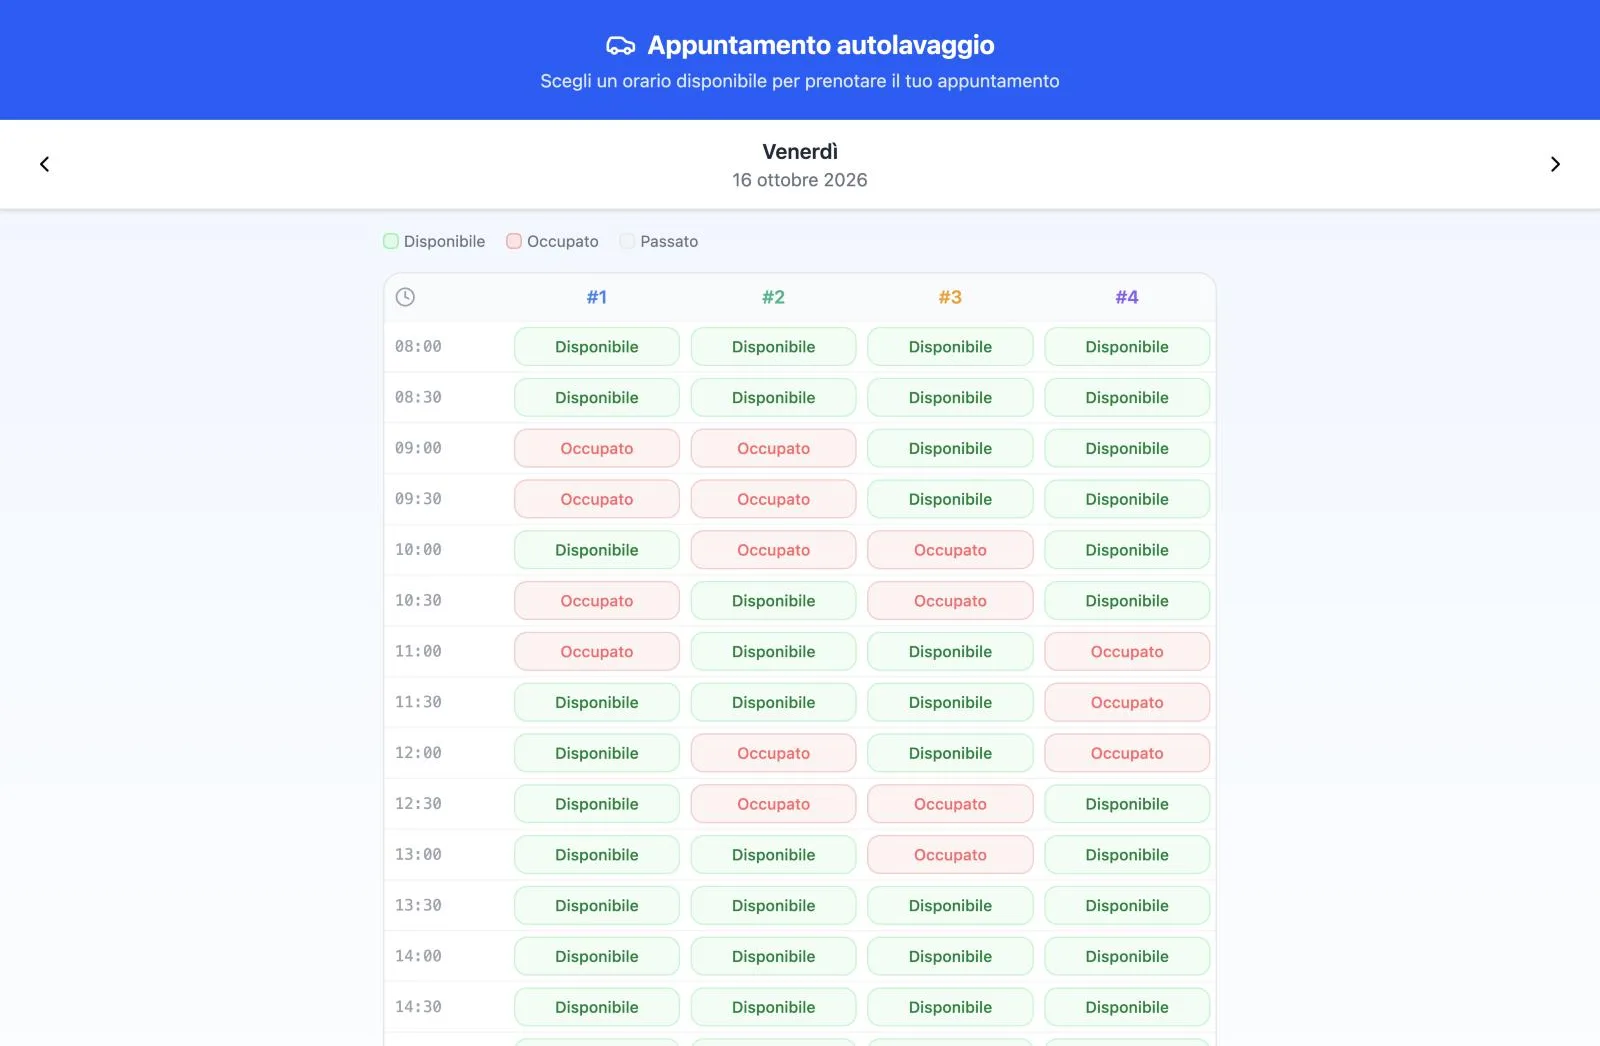Select bay #1 column header

click(x=597, y=297)
